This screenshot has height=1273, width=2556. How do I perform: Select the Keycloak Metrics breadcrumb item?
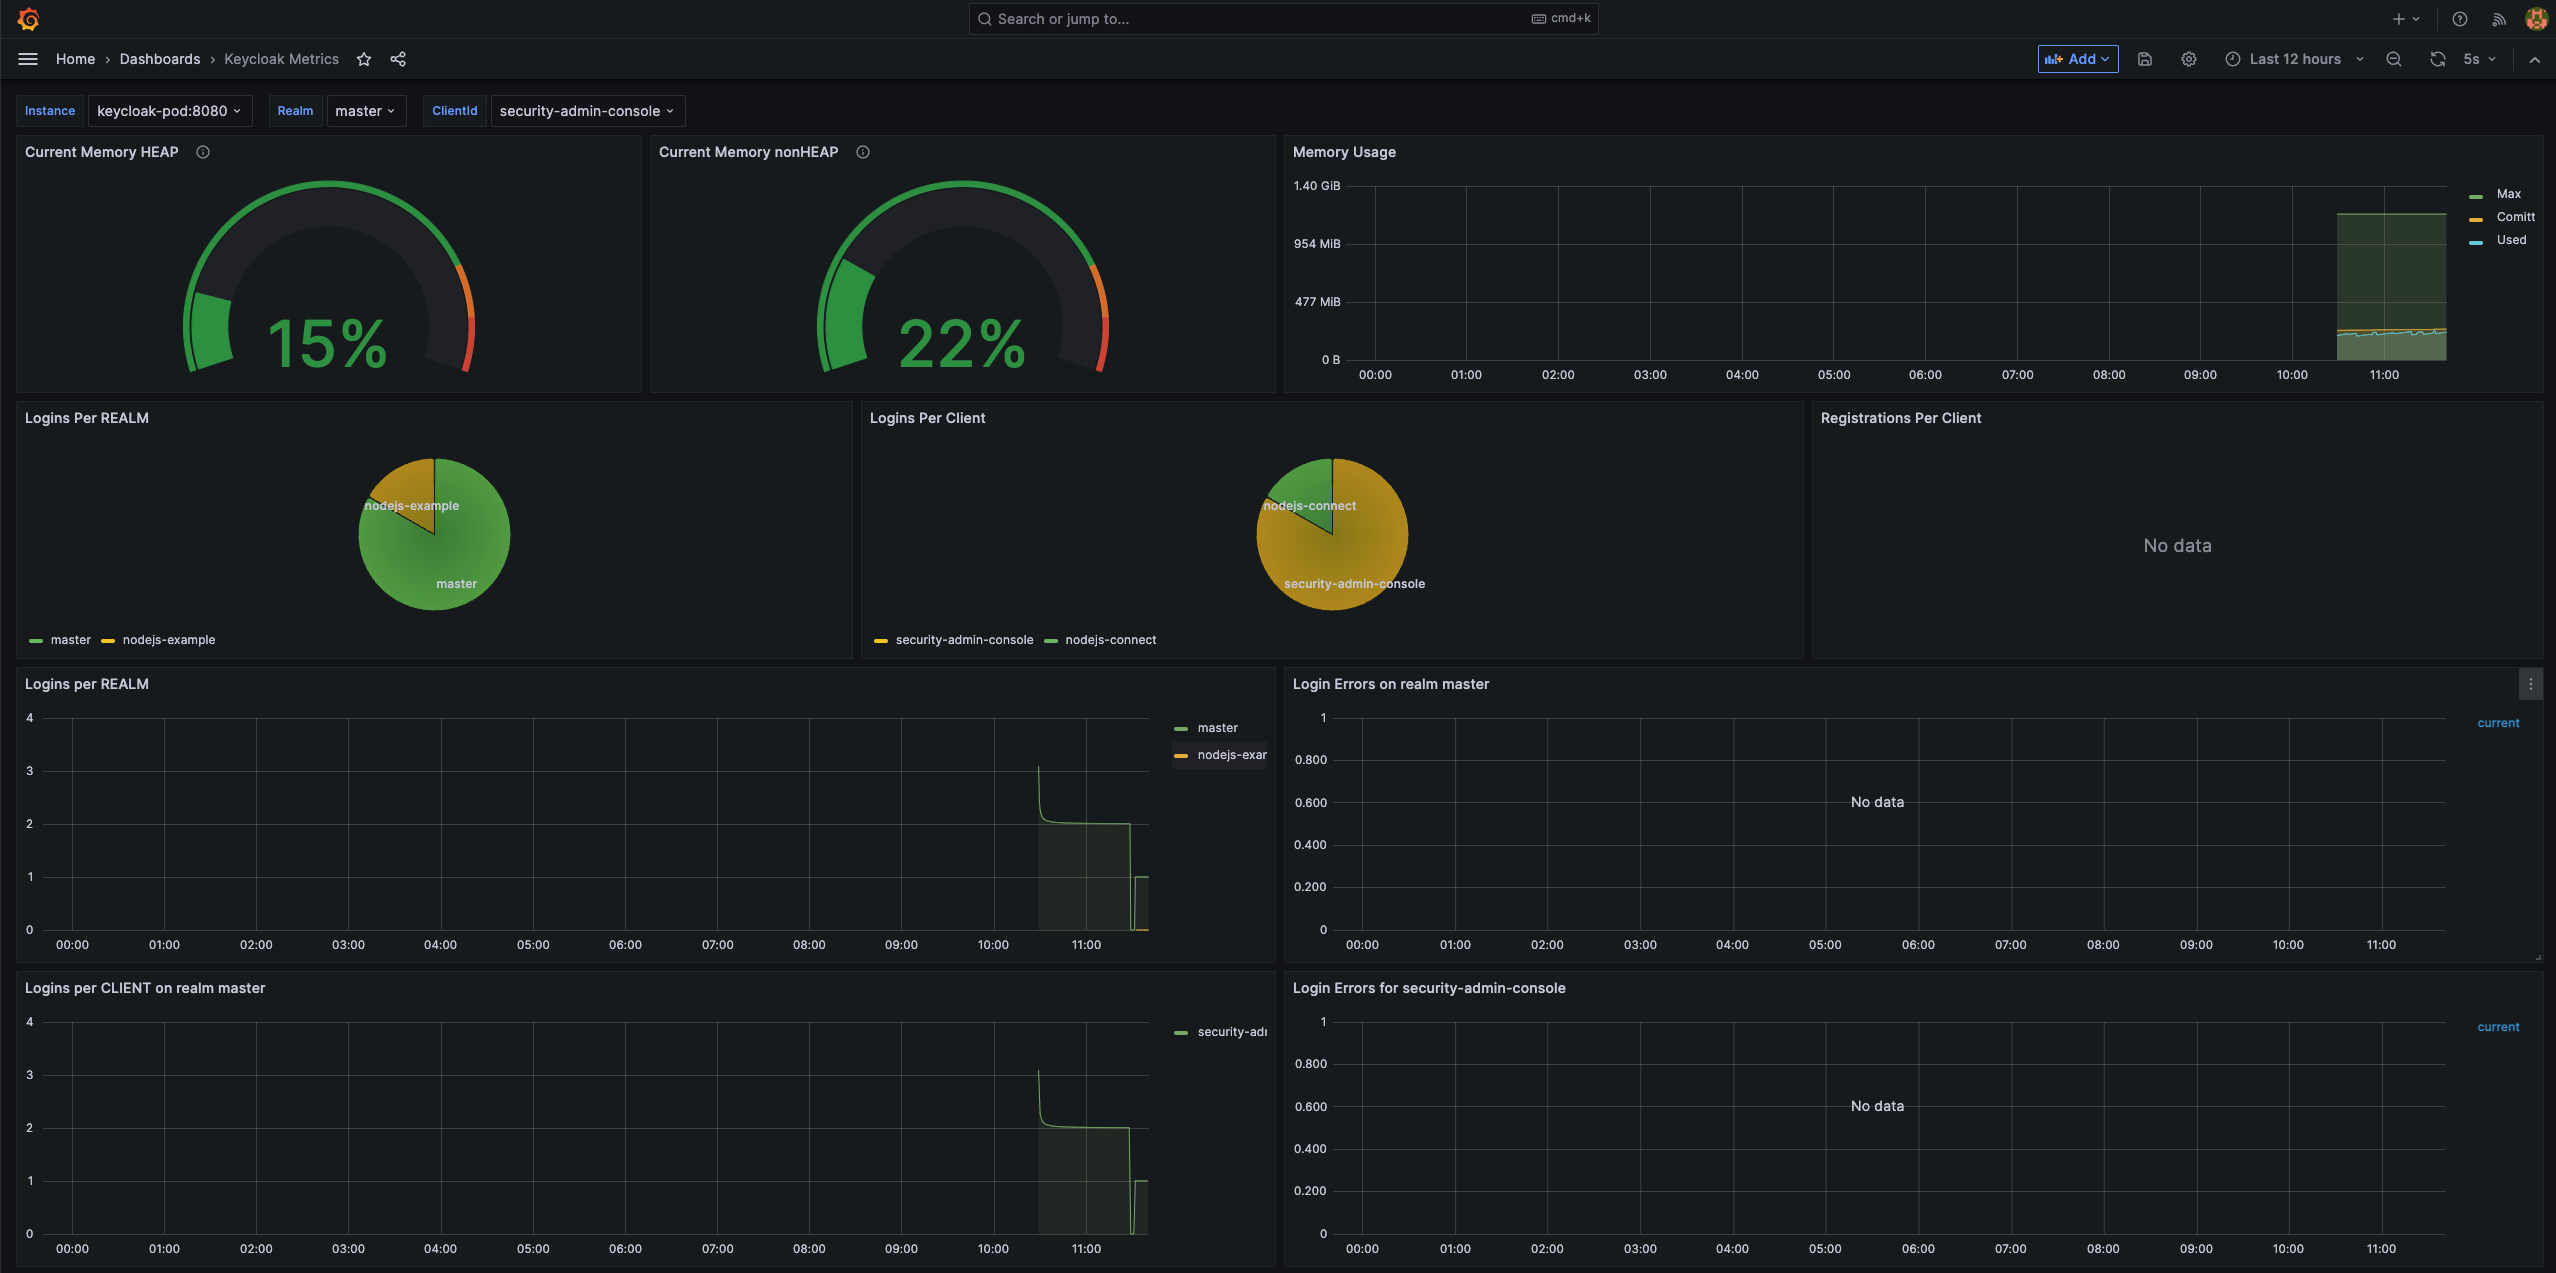(280, 60)
